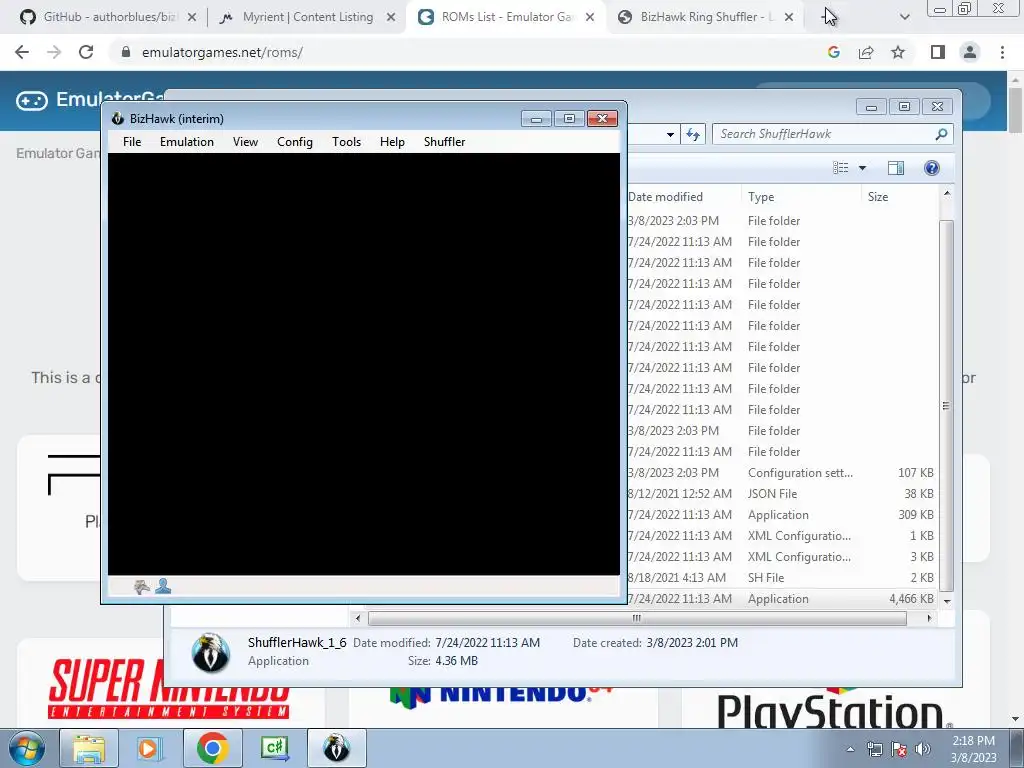Open the Config menu in BizHawk
The image size is (1024, 768).
click(x=295, y=142)
